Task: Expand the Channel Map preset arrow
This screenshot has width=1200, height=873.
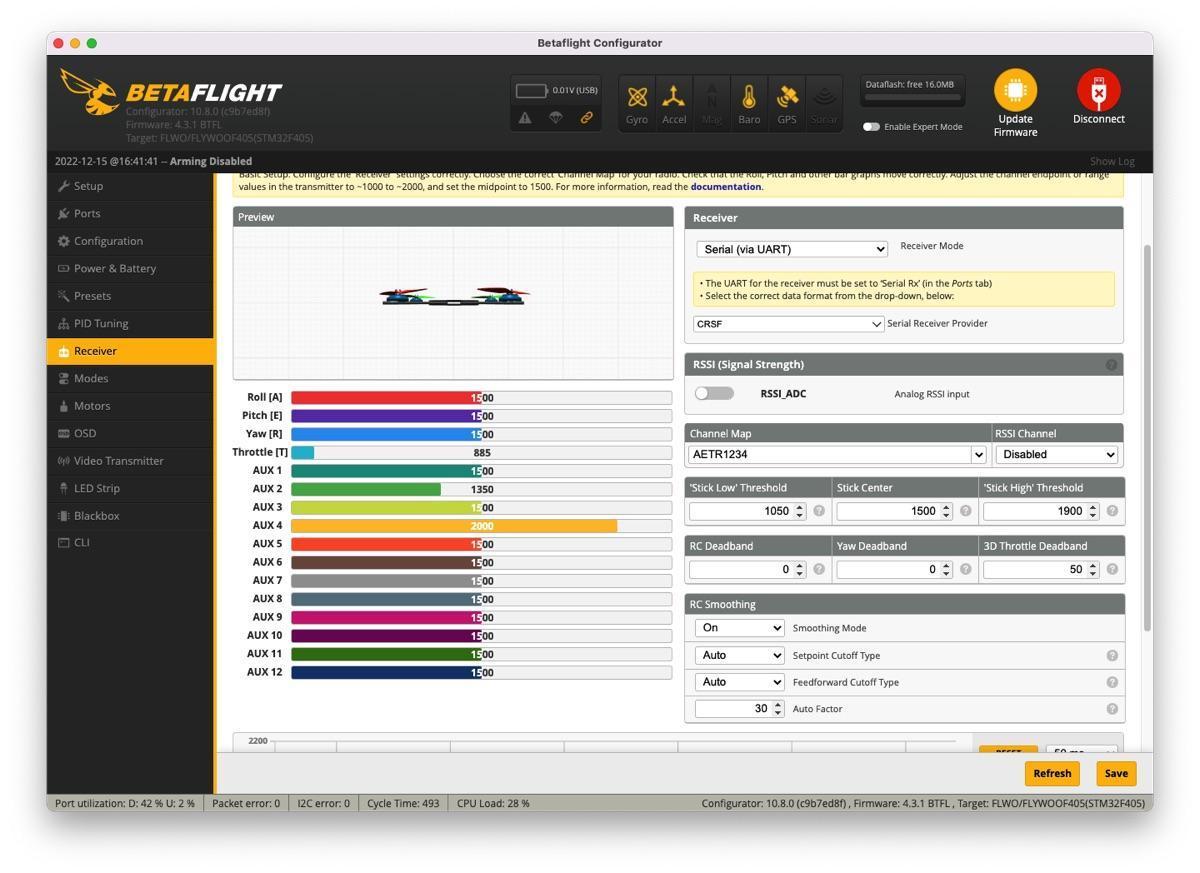Action: 978,454
